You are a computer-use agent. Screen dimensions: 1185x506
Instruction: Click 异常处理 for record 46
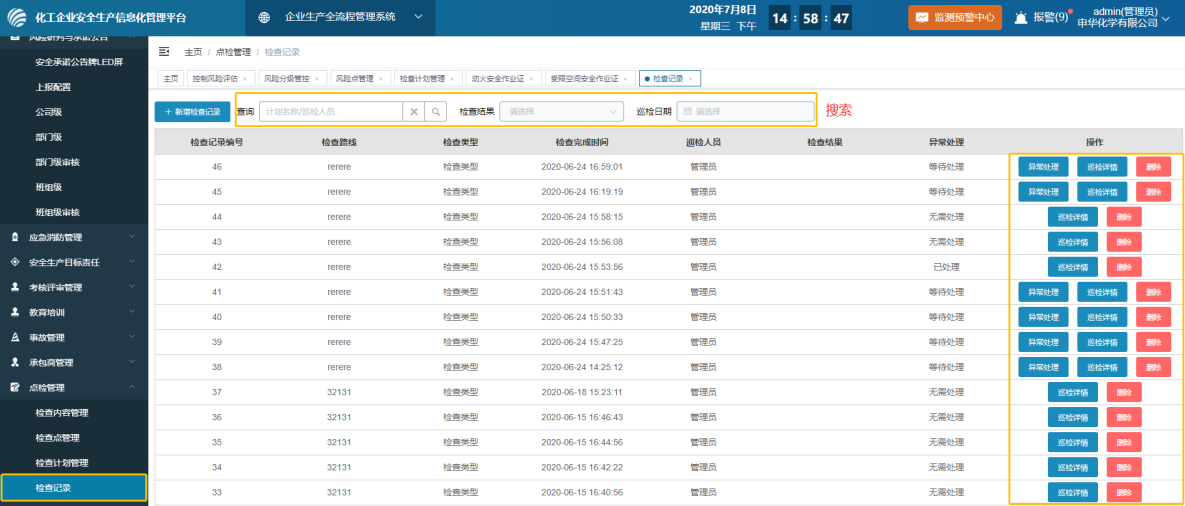click(x=1043, y=167)
